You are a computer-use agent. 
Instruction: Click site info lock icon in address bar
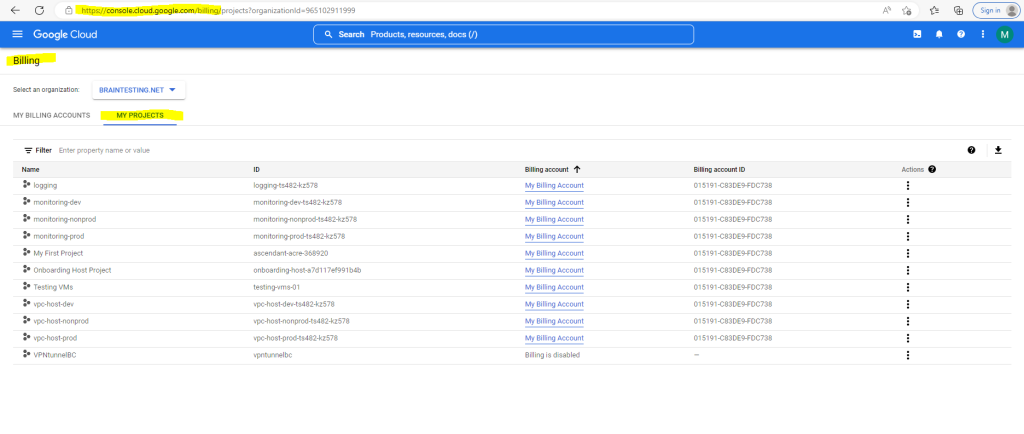point(69,10)
